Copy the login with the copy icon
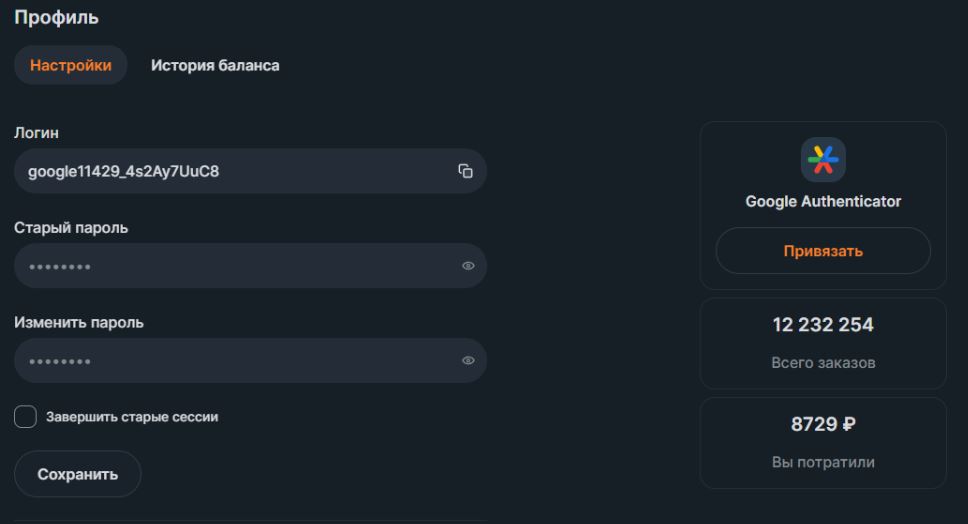 [465, 171]
